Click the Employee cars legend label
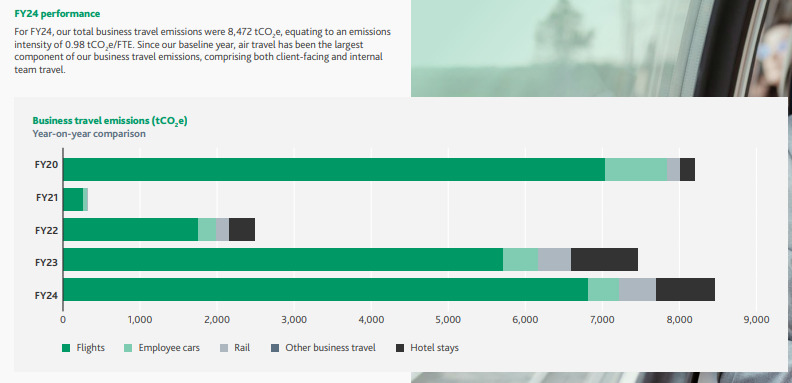This screenshot has width=792, height=383. pos(169,348)
